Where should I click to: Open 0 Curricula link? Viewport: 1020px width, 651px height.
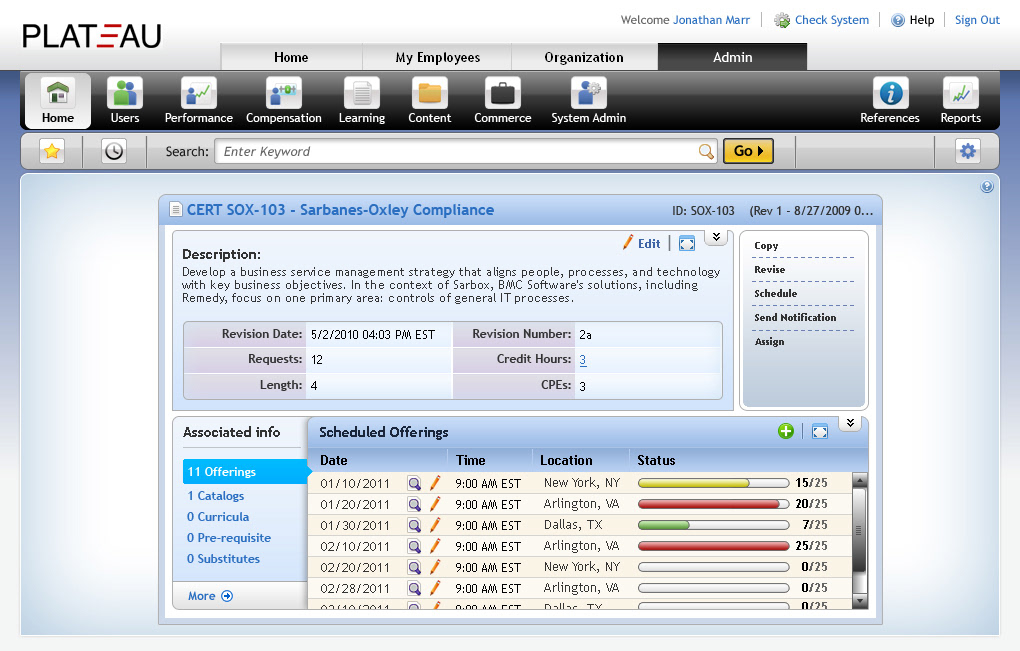tap(218, 516)
